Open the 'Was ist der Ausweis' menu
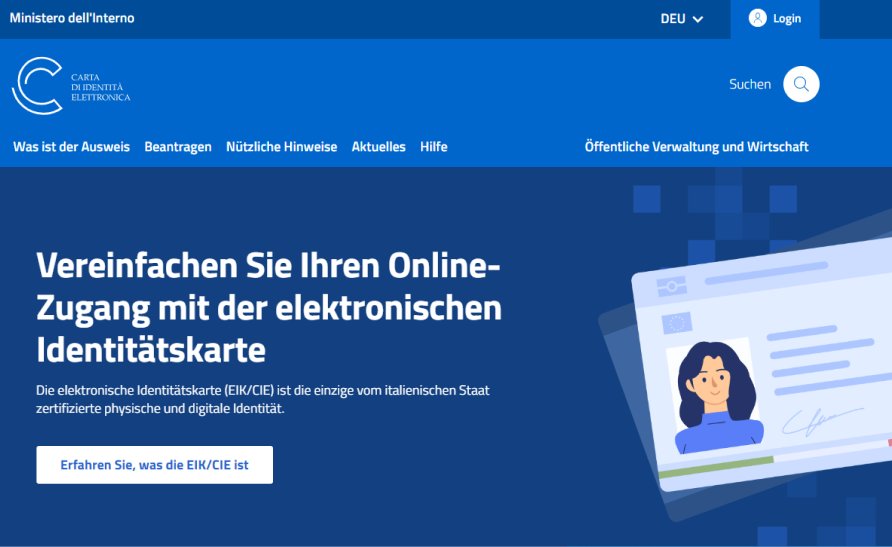This screenshot has height=547, width=892. pos(72,147)
